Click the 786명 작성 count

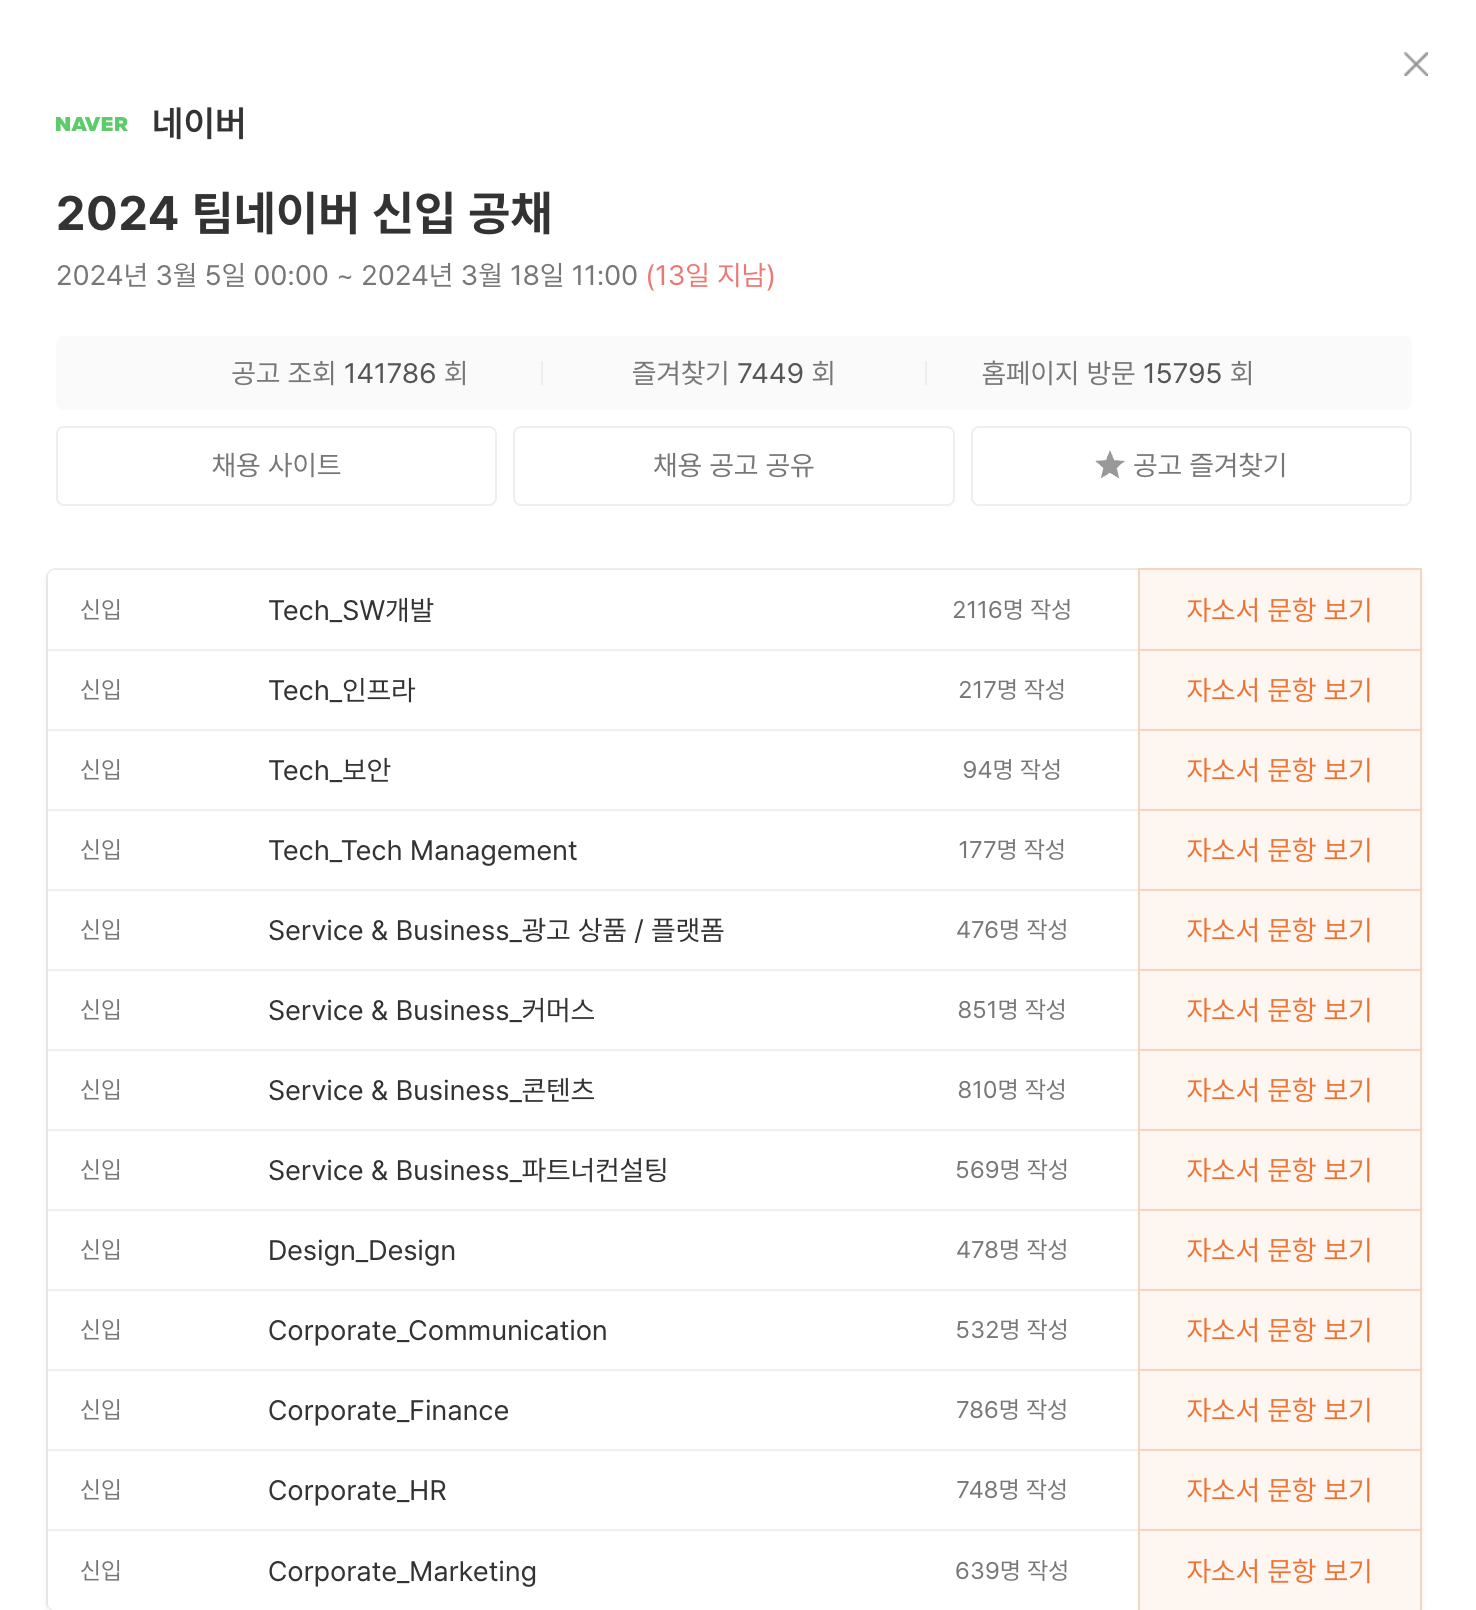point(1012,1409)
